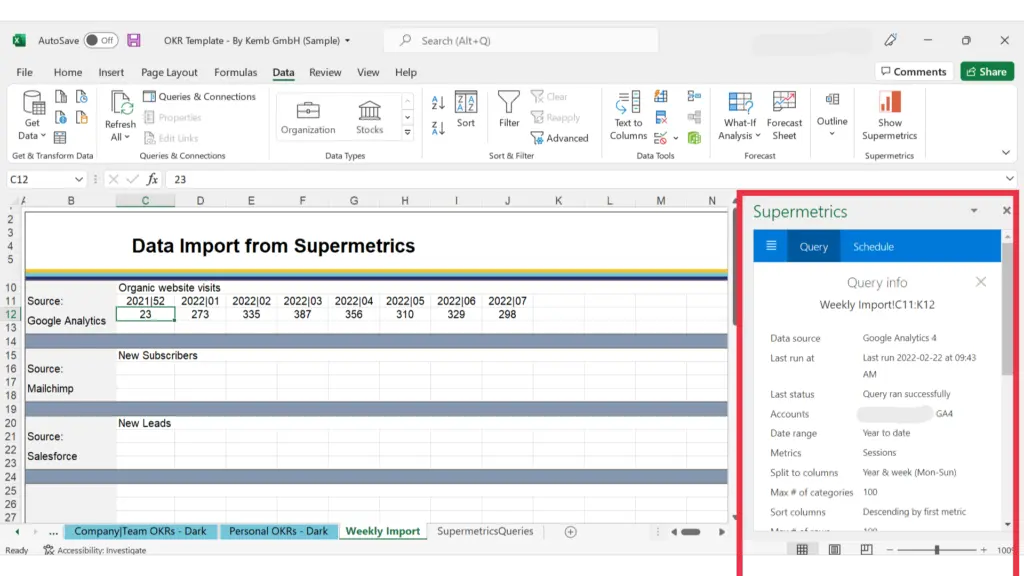Expand Data Validation dropdown arrow
The image size is (1024, 576).
point(676,138)
